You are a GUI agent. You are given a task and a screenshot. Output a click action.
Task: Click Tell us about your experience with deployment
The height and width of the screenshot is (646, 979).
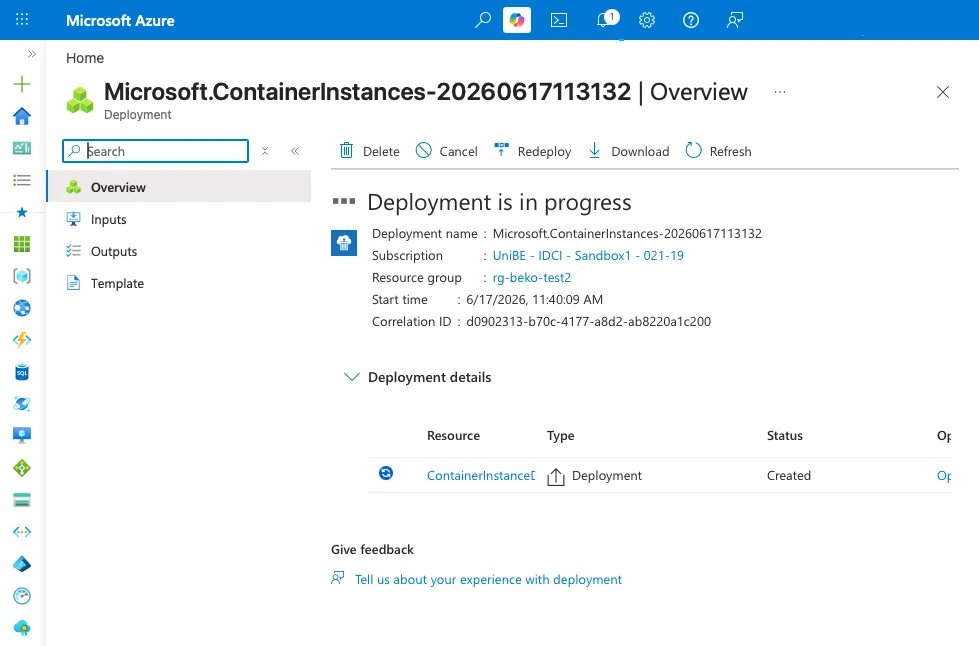coord(488,580)
